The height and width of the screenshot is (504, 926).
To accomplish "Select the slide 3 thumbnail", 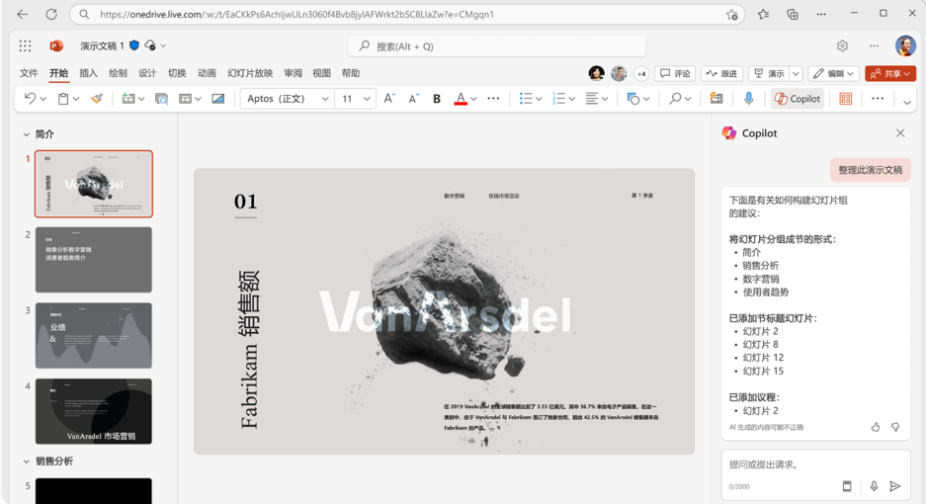I will [x=93, y=336].
